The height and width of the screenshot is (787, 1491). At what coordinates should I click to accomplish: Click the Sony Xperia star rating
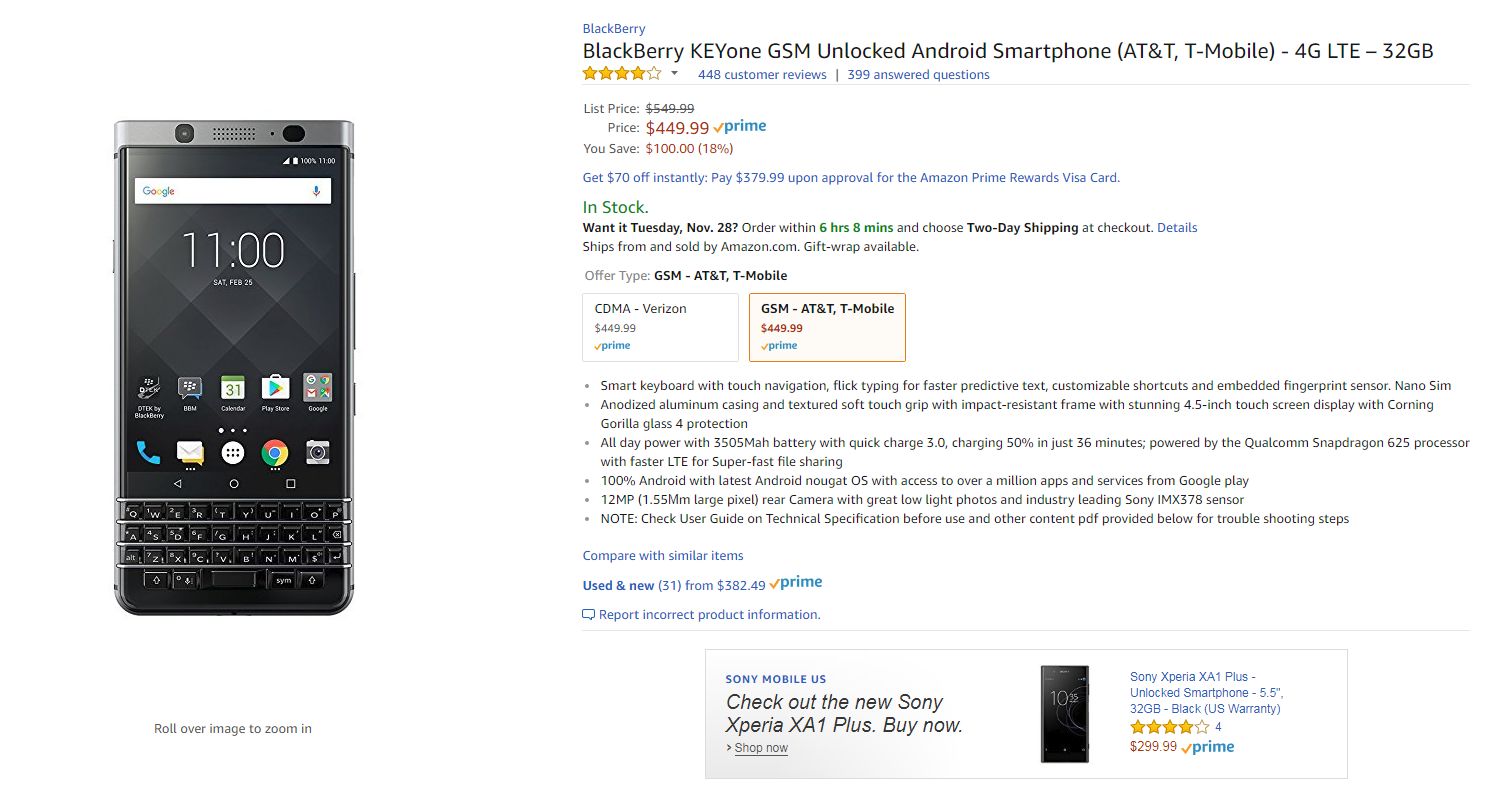[x=1169, y=728]
